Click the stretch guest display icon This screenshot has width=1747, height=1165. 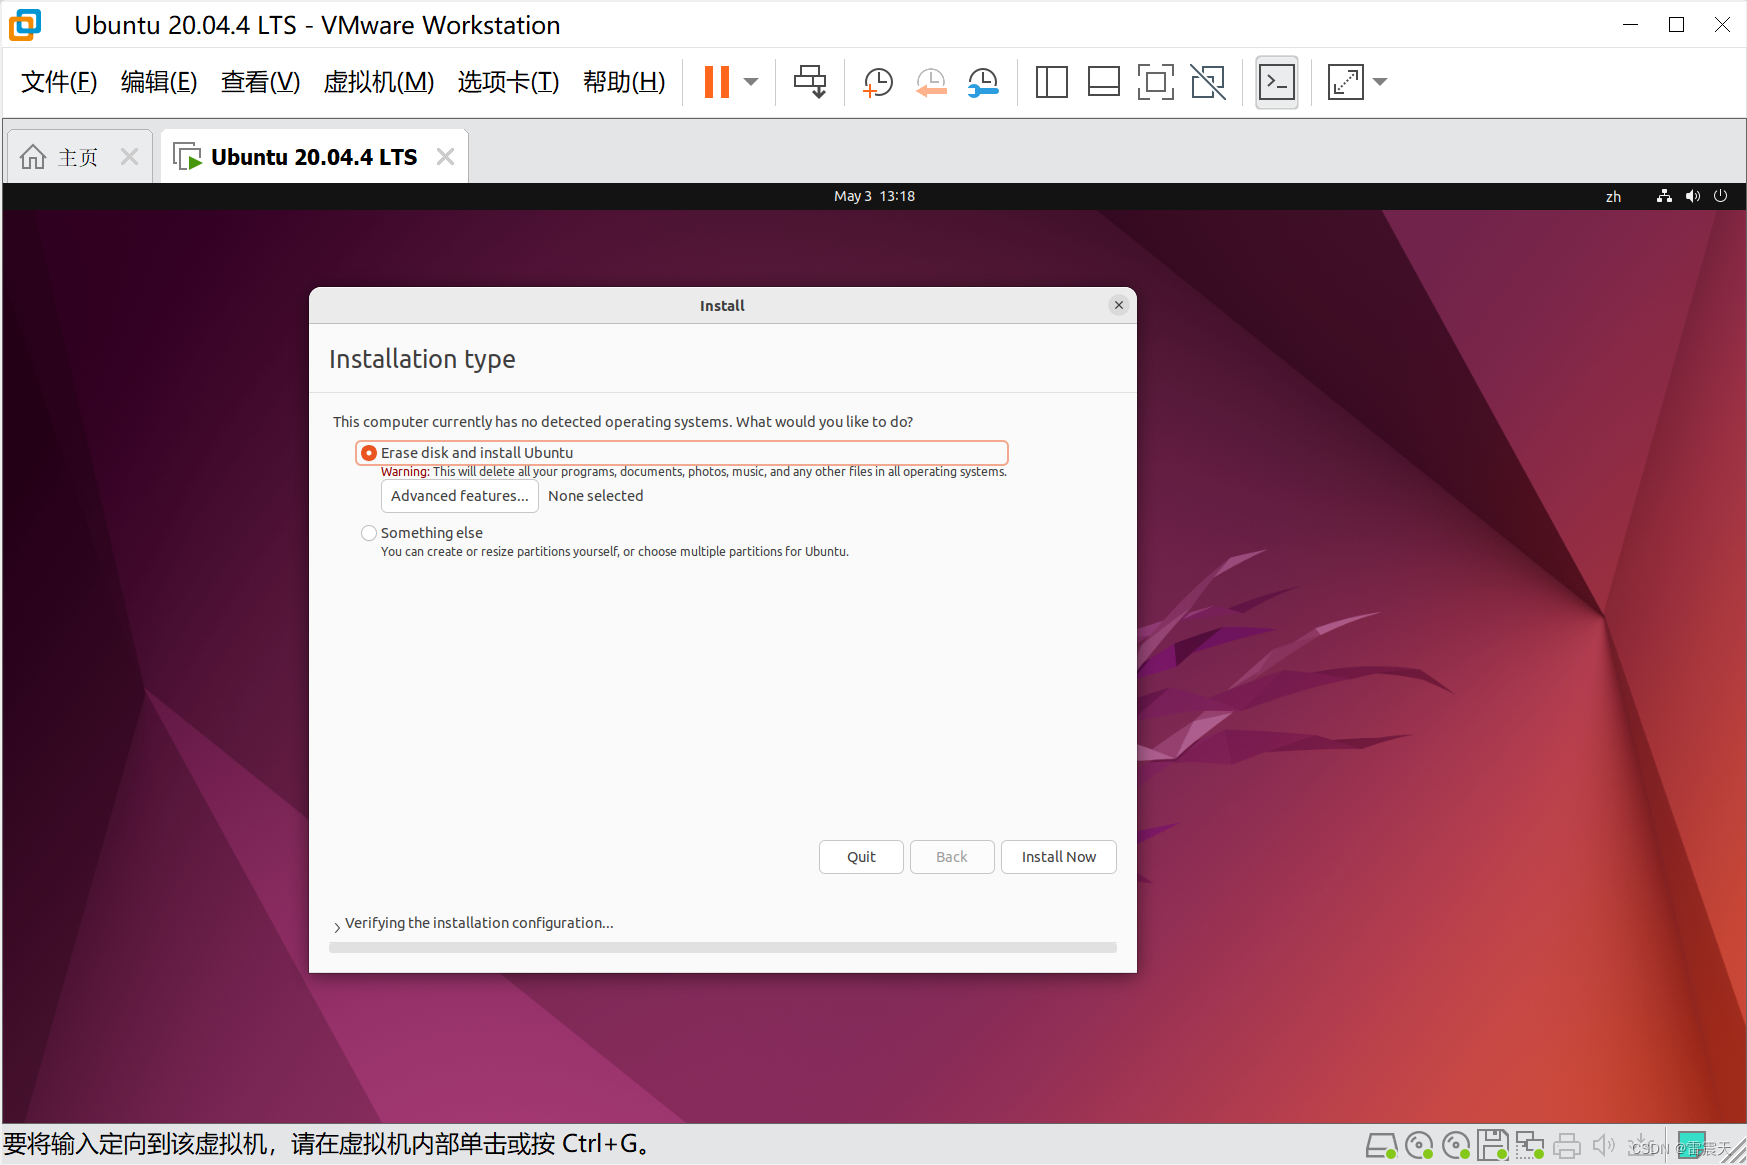1345,82
